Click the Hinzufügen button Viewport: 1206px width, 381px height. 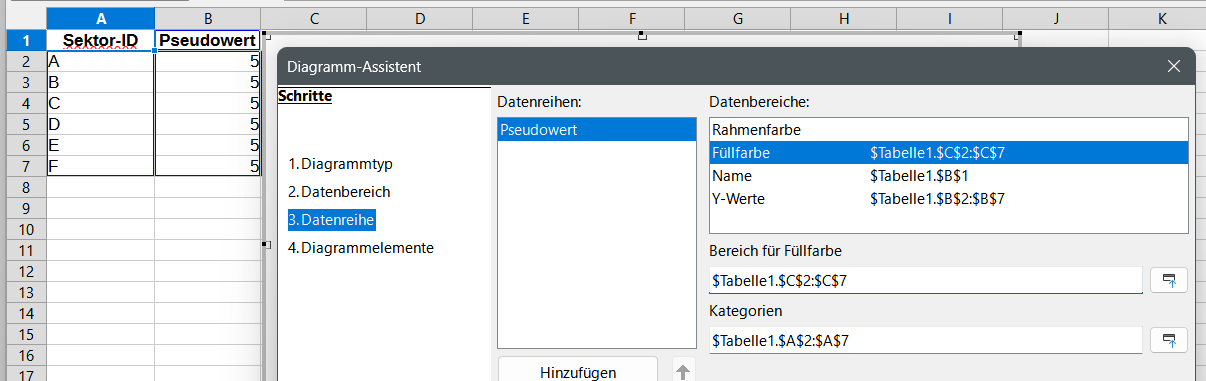click(578, 372)
